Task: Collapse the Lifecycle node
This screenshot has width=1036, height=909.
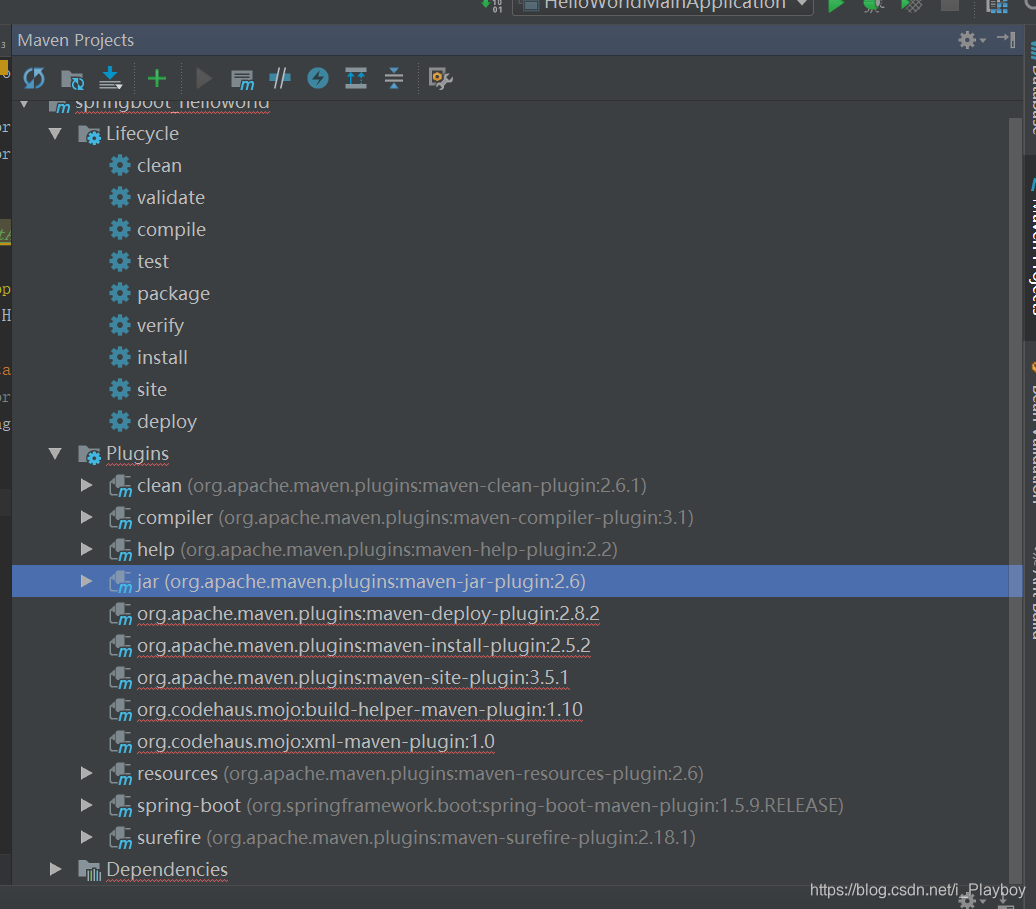Action: [55, 133]
